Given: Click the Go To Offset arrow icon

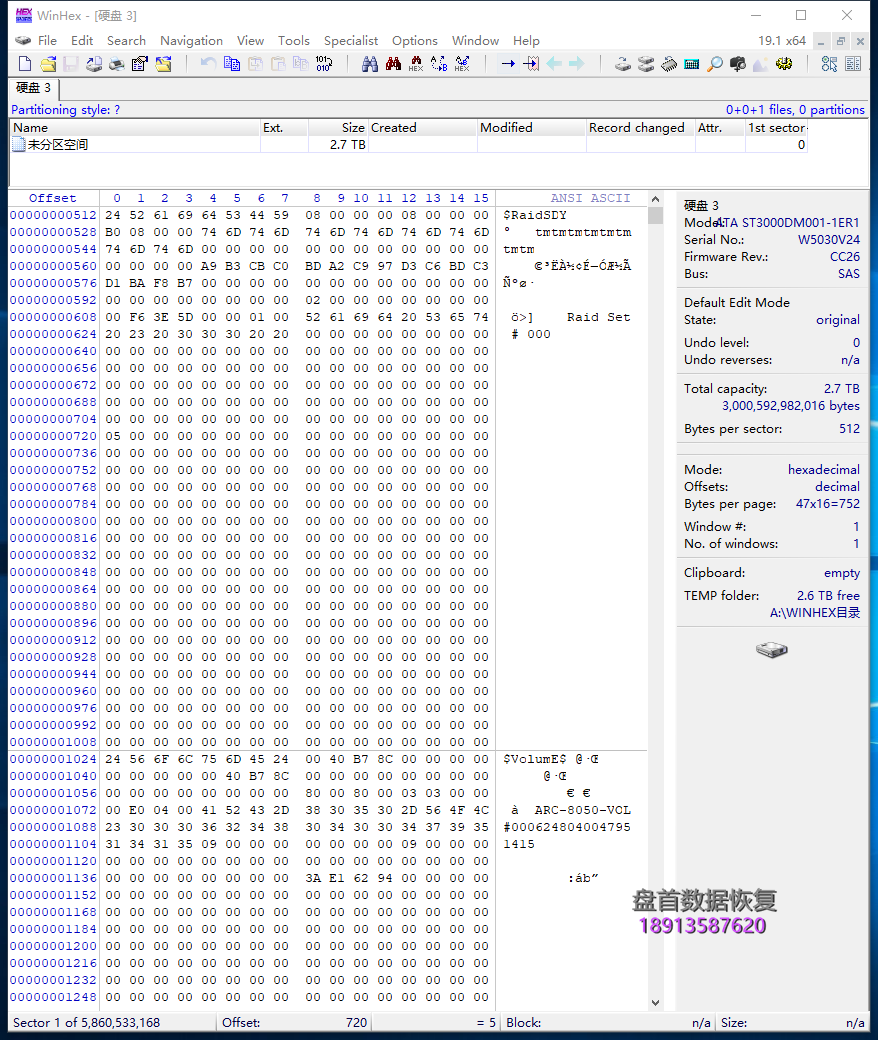Looking at the screenshot, I should [x=508, y=64].
